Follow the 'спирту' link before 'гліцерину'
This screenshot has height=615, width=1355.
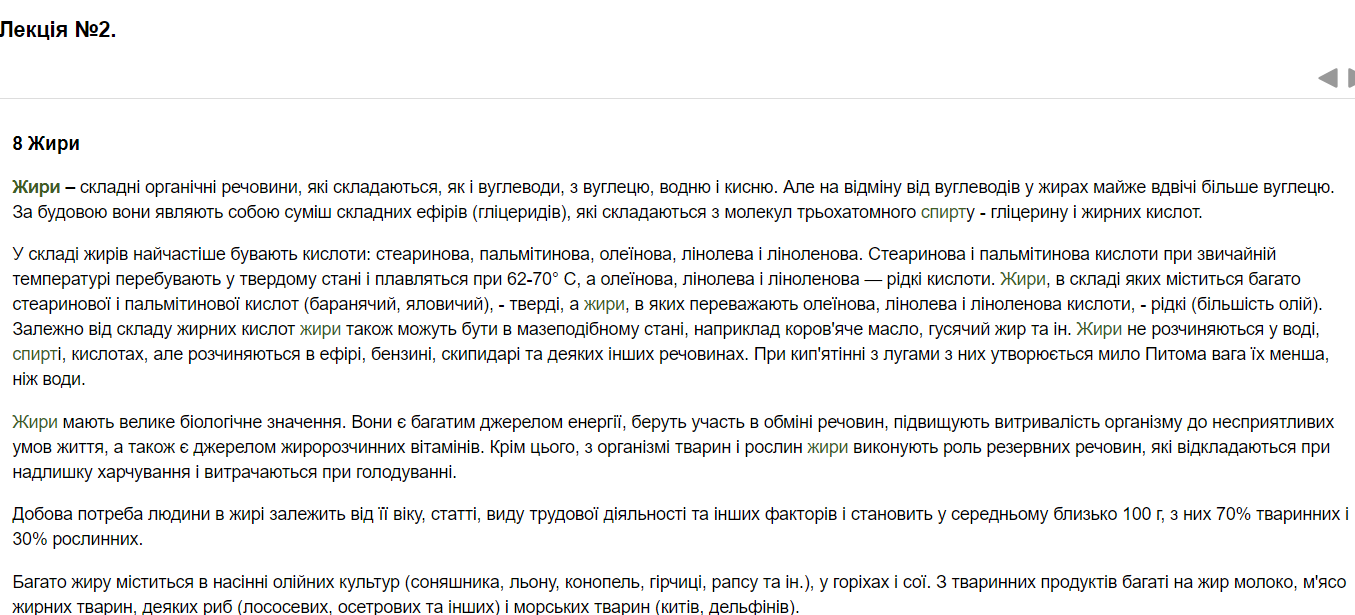coord(946,212)
